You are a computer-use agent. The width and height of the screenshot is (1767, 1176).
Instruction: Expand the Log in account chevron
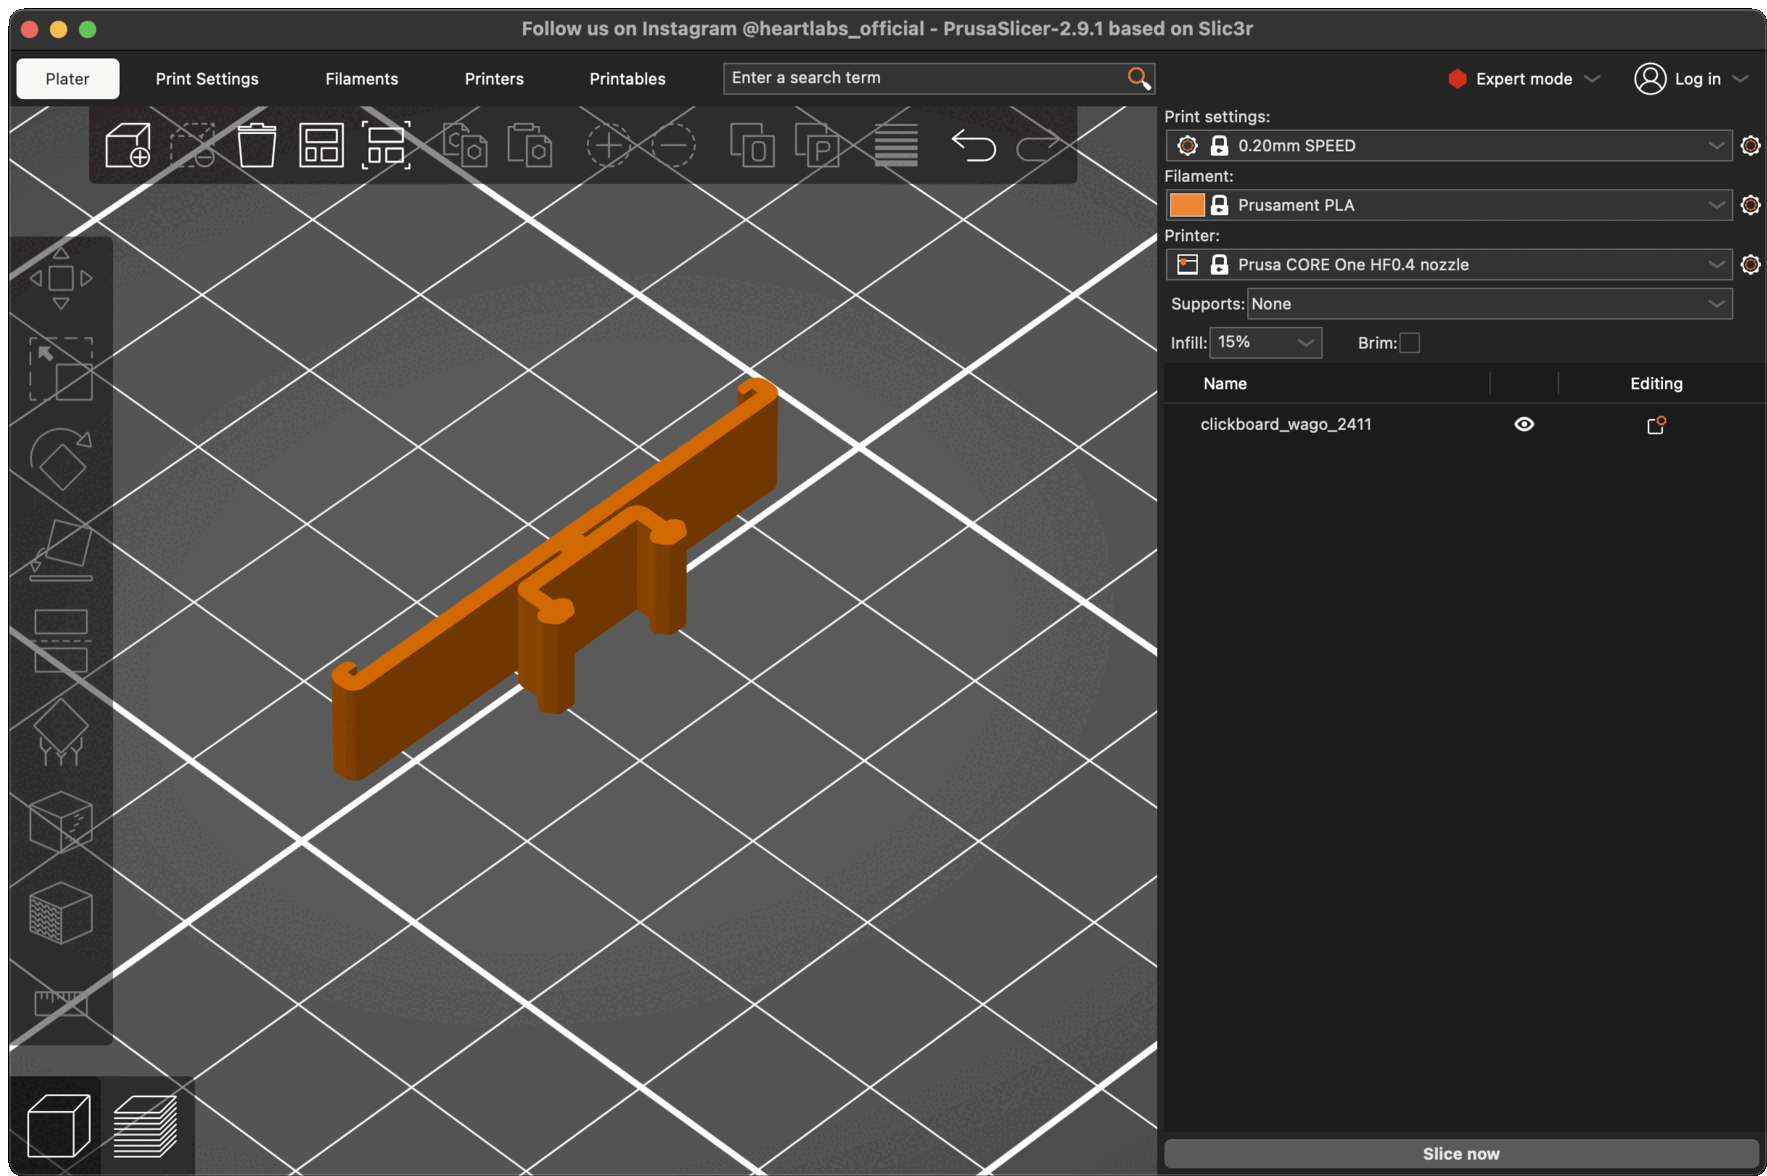click(x=1740, y=79)
